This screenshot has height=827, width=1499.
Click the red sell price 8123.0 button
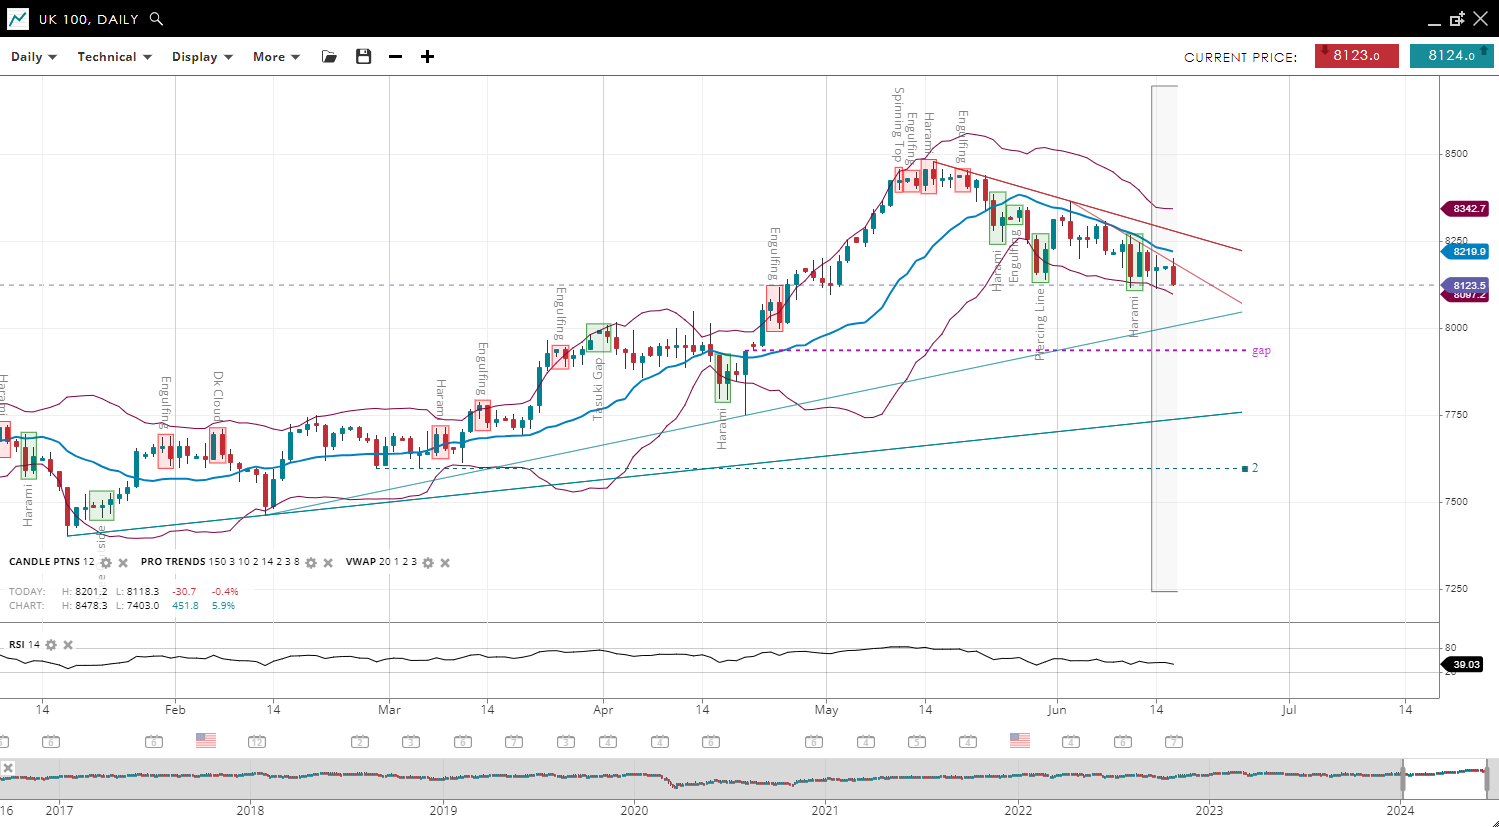1356,56
